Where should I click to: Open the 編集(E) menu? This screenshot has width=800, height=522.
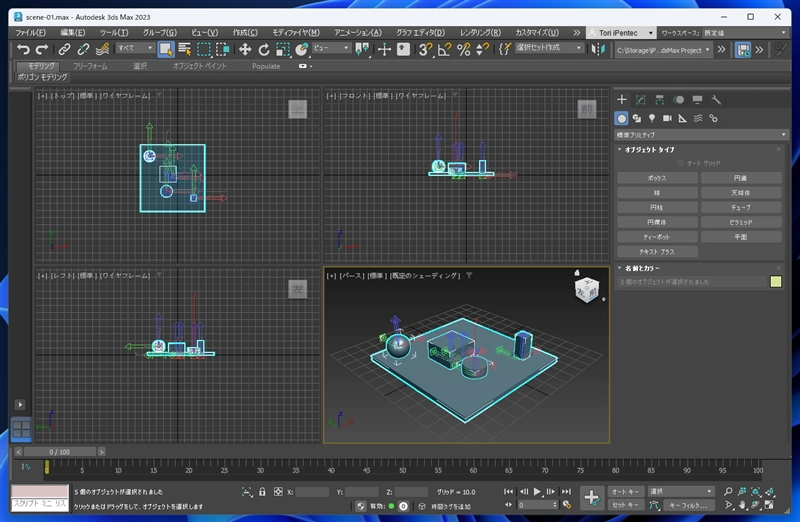(x=72, y=33)
